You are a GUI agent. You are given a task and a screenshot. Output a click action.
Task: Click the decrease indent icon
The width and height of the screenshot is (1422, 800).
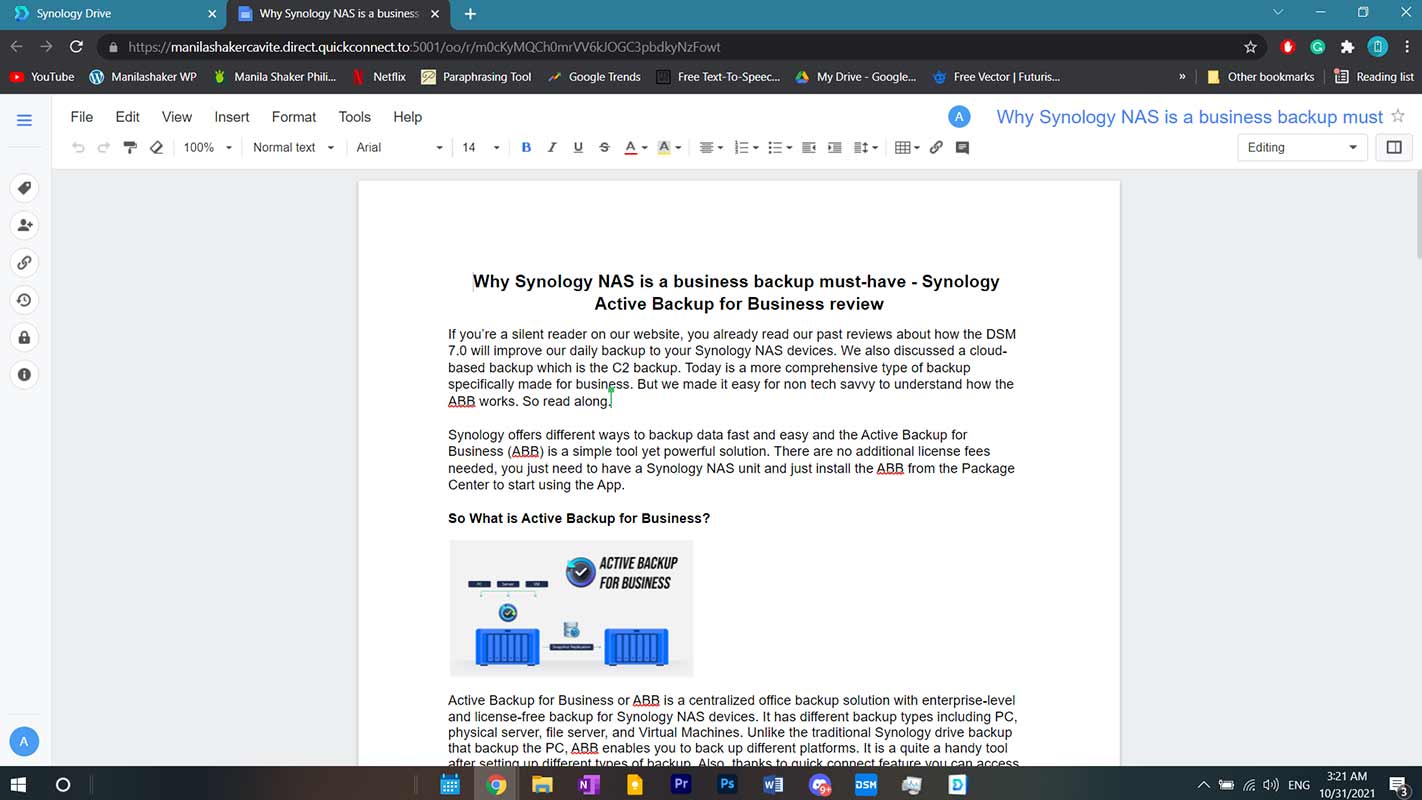[x=809, y=148]
